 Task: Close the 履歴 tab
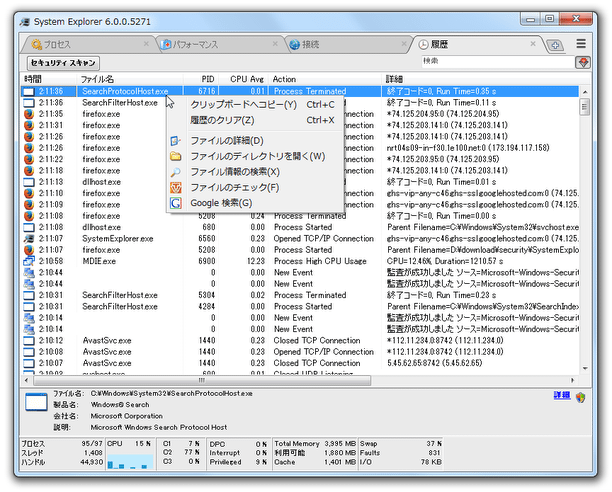(x=533, y=44)
